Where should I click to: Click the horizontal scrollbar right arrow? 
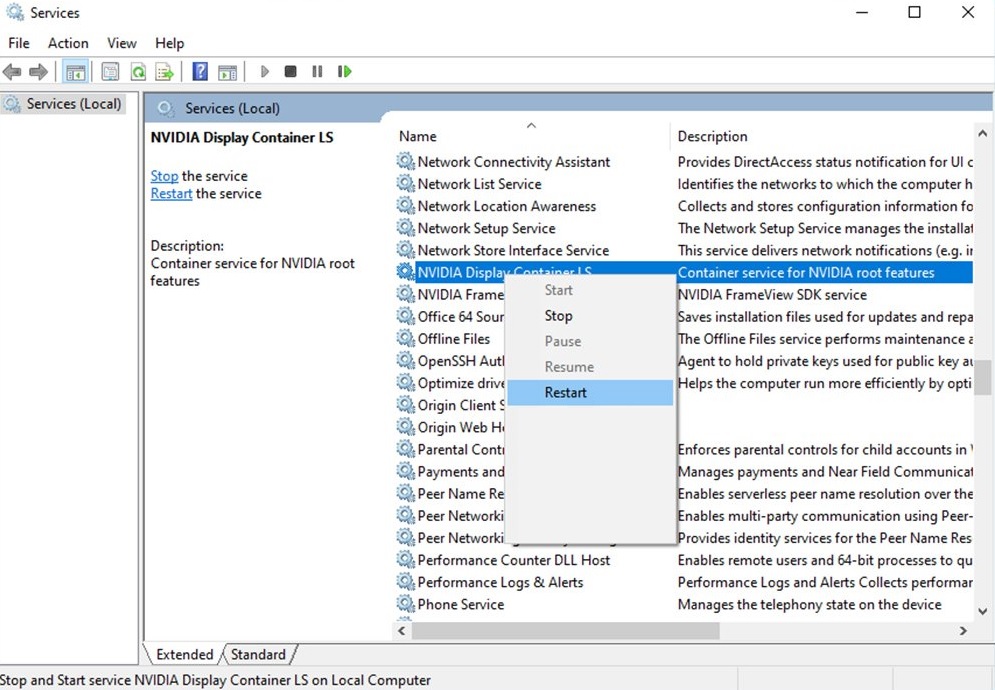tap(963, 630)
